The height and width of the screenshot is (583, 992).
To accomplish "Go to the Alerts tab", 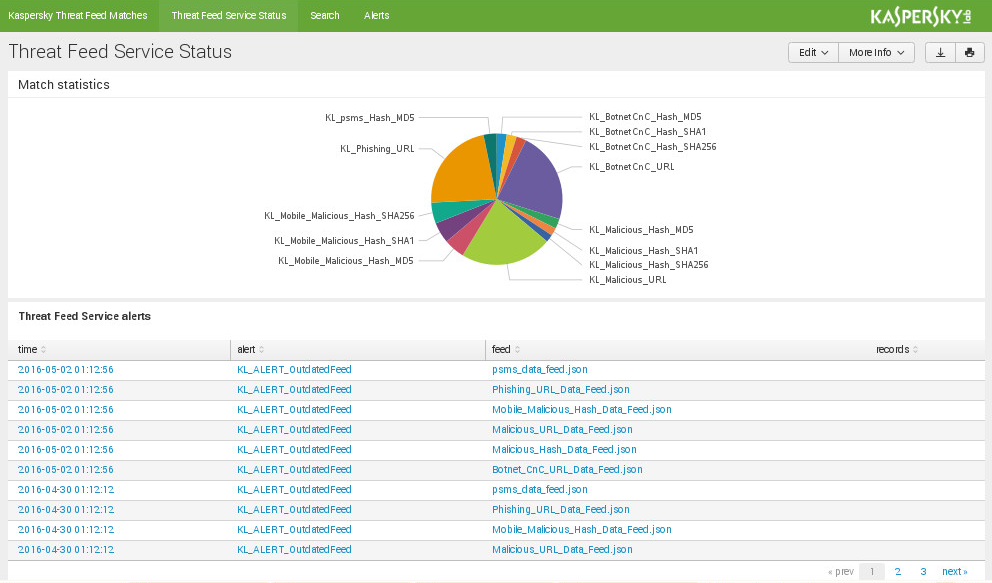I will [x=377, y=16].
